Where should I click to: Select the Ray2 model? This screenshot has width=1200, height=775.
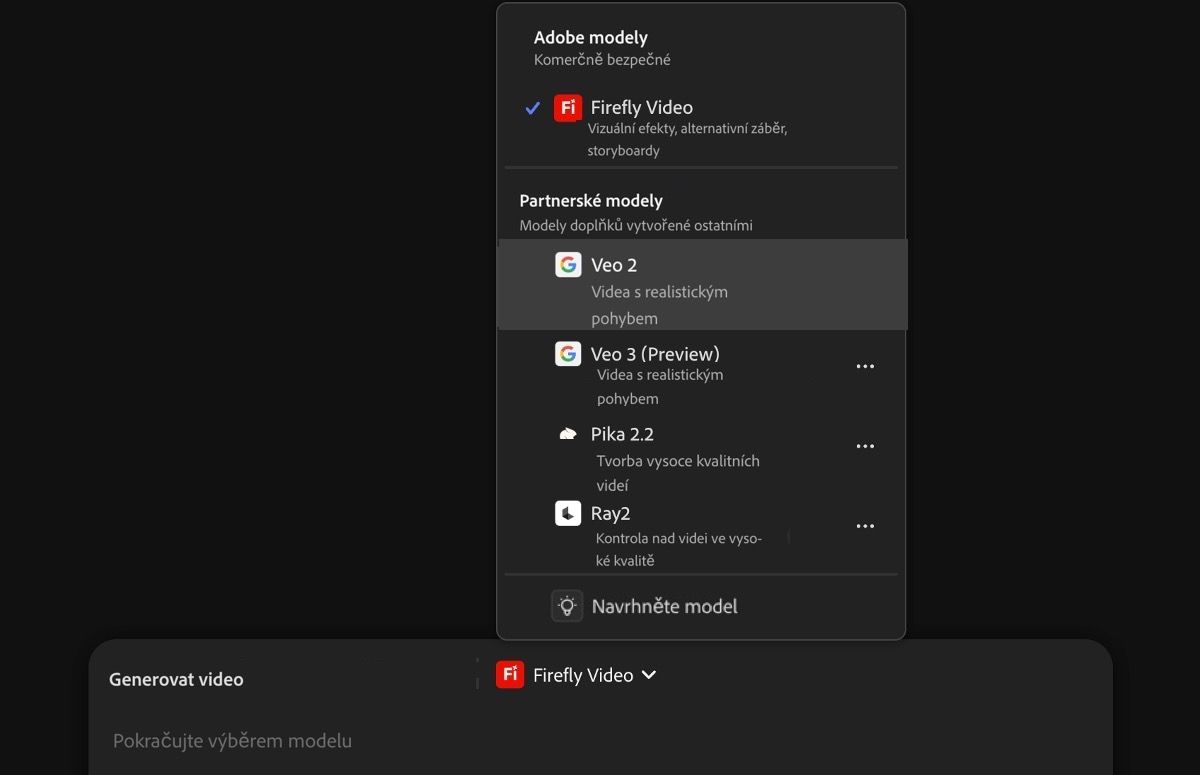click(610, 512)
